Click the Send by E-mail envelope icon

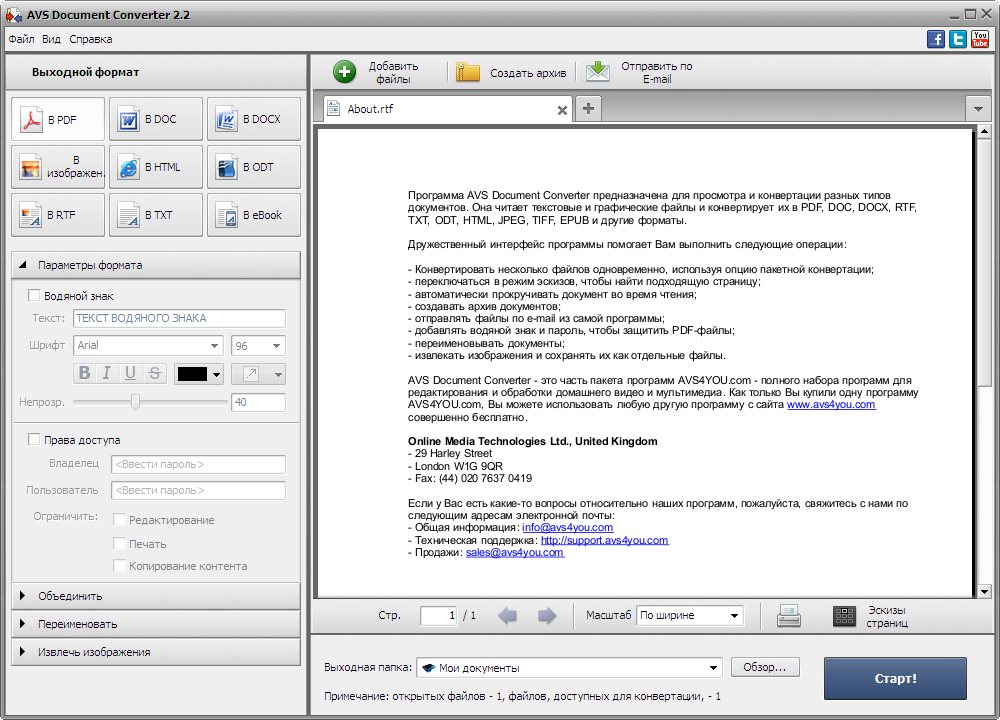(597, 72)
